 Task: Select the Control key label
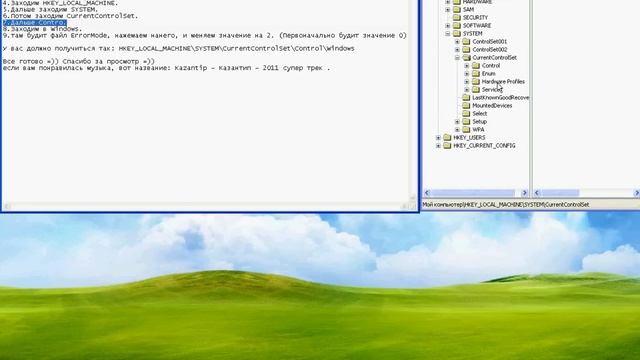coord(491,65)
